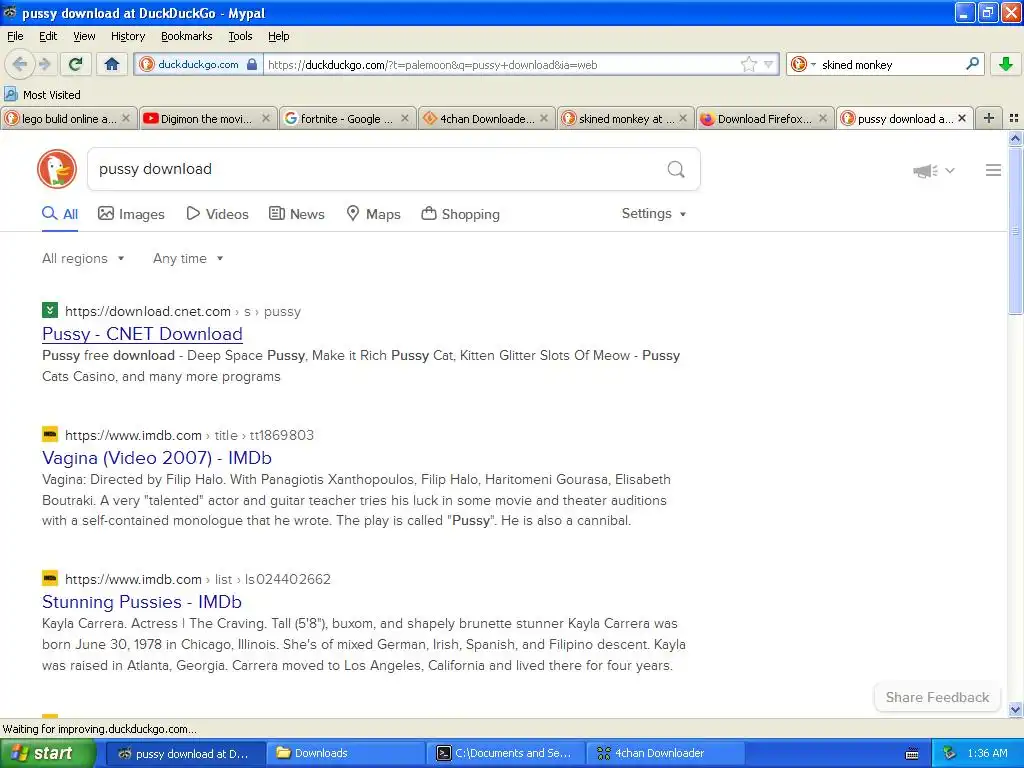Click the padlock site security icon
Image resolution: width=1024 pixels, height=768 pixels.
[x=252, y=64]
